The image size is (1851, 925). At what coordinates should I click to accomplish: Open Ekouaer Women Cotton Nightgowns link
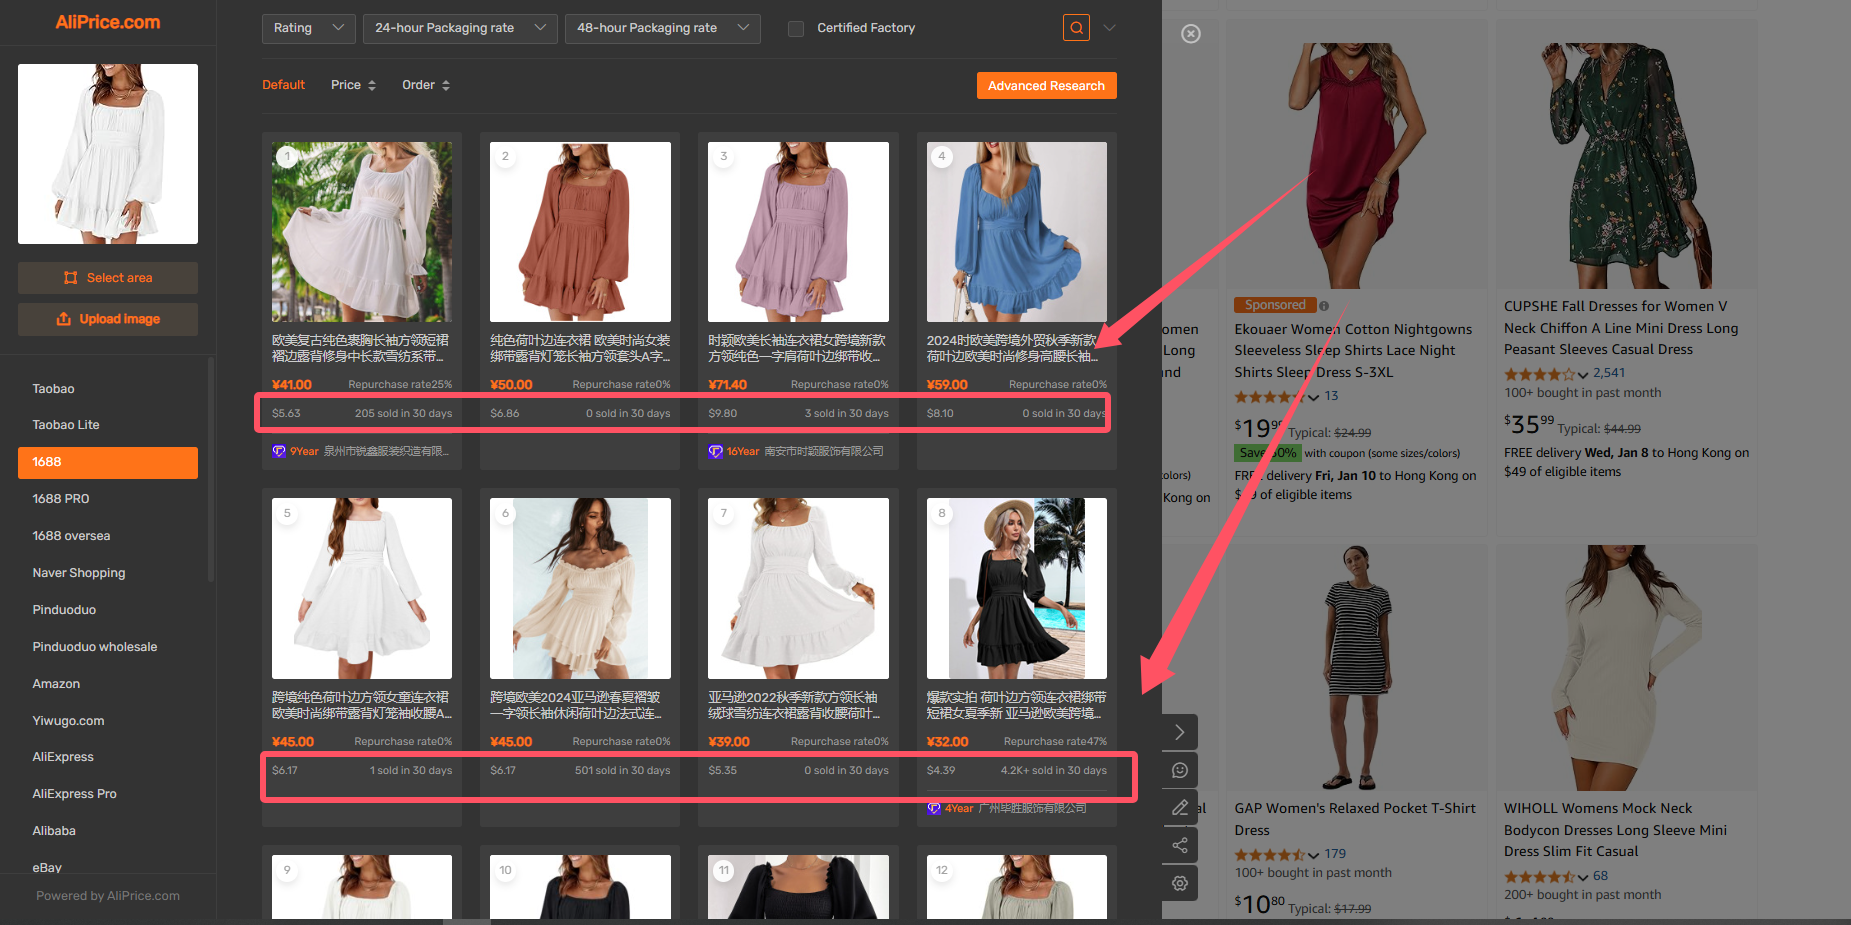click(1353, 351)
